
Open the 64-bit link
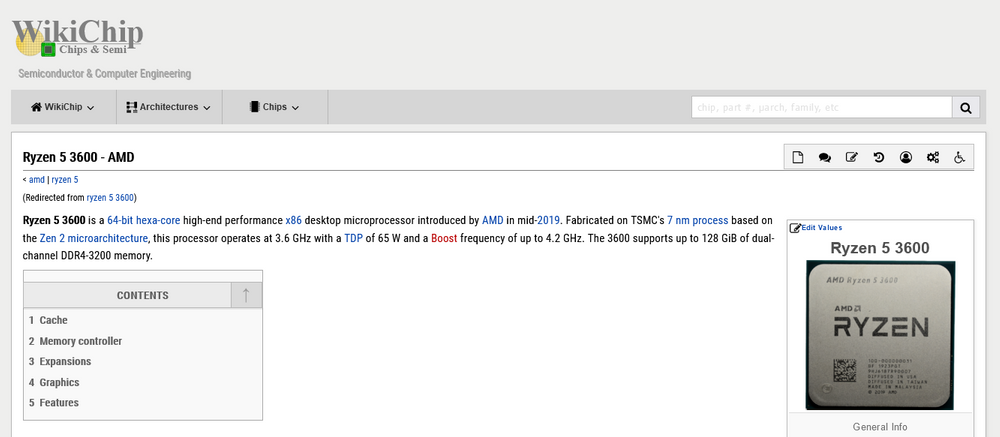tap(121, 221)
